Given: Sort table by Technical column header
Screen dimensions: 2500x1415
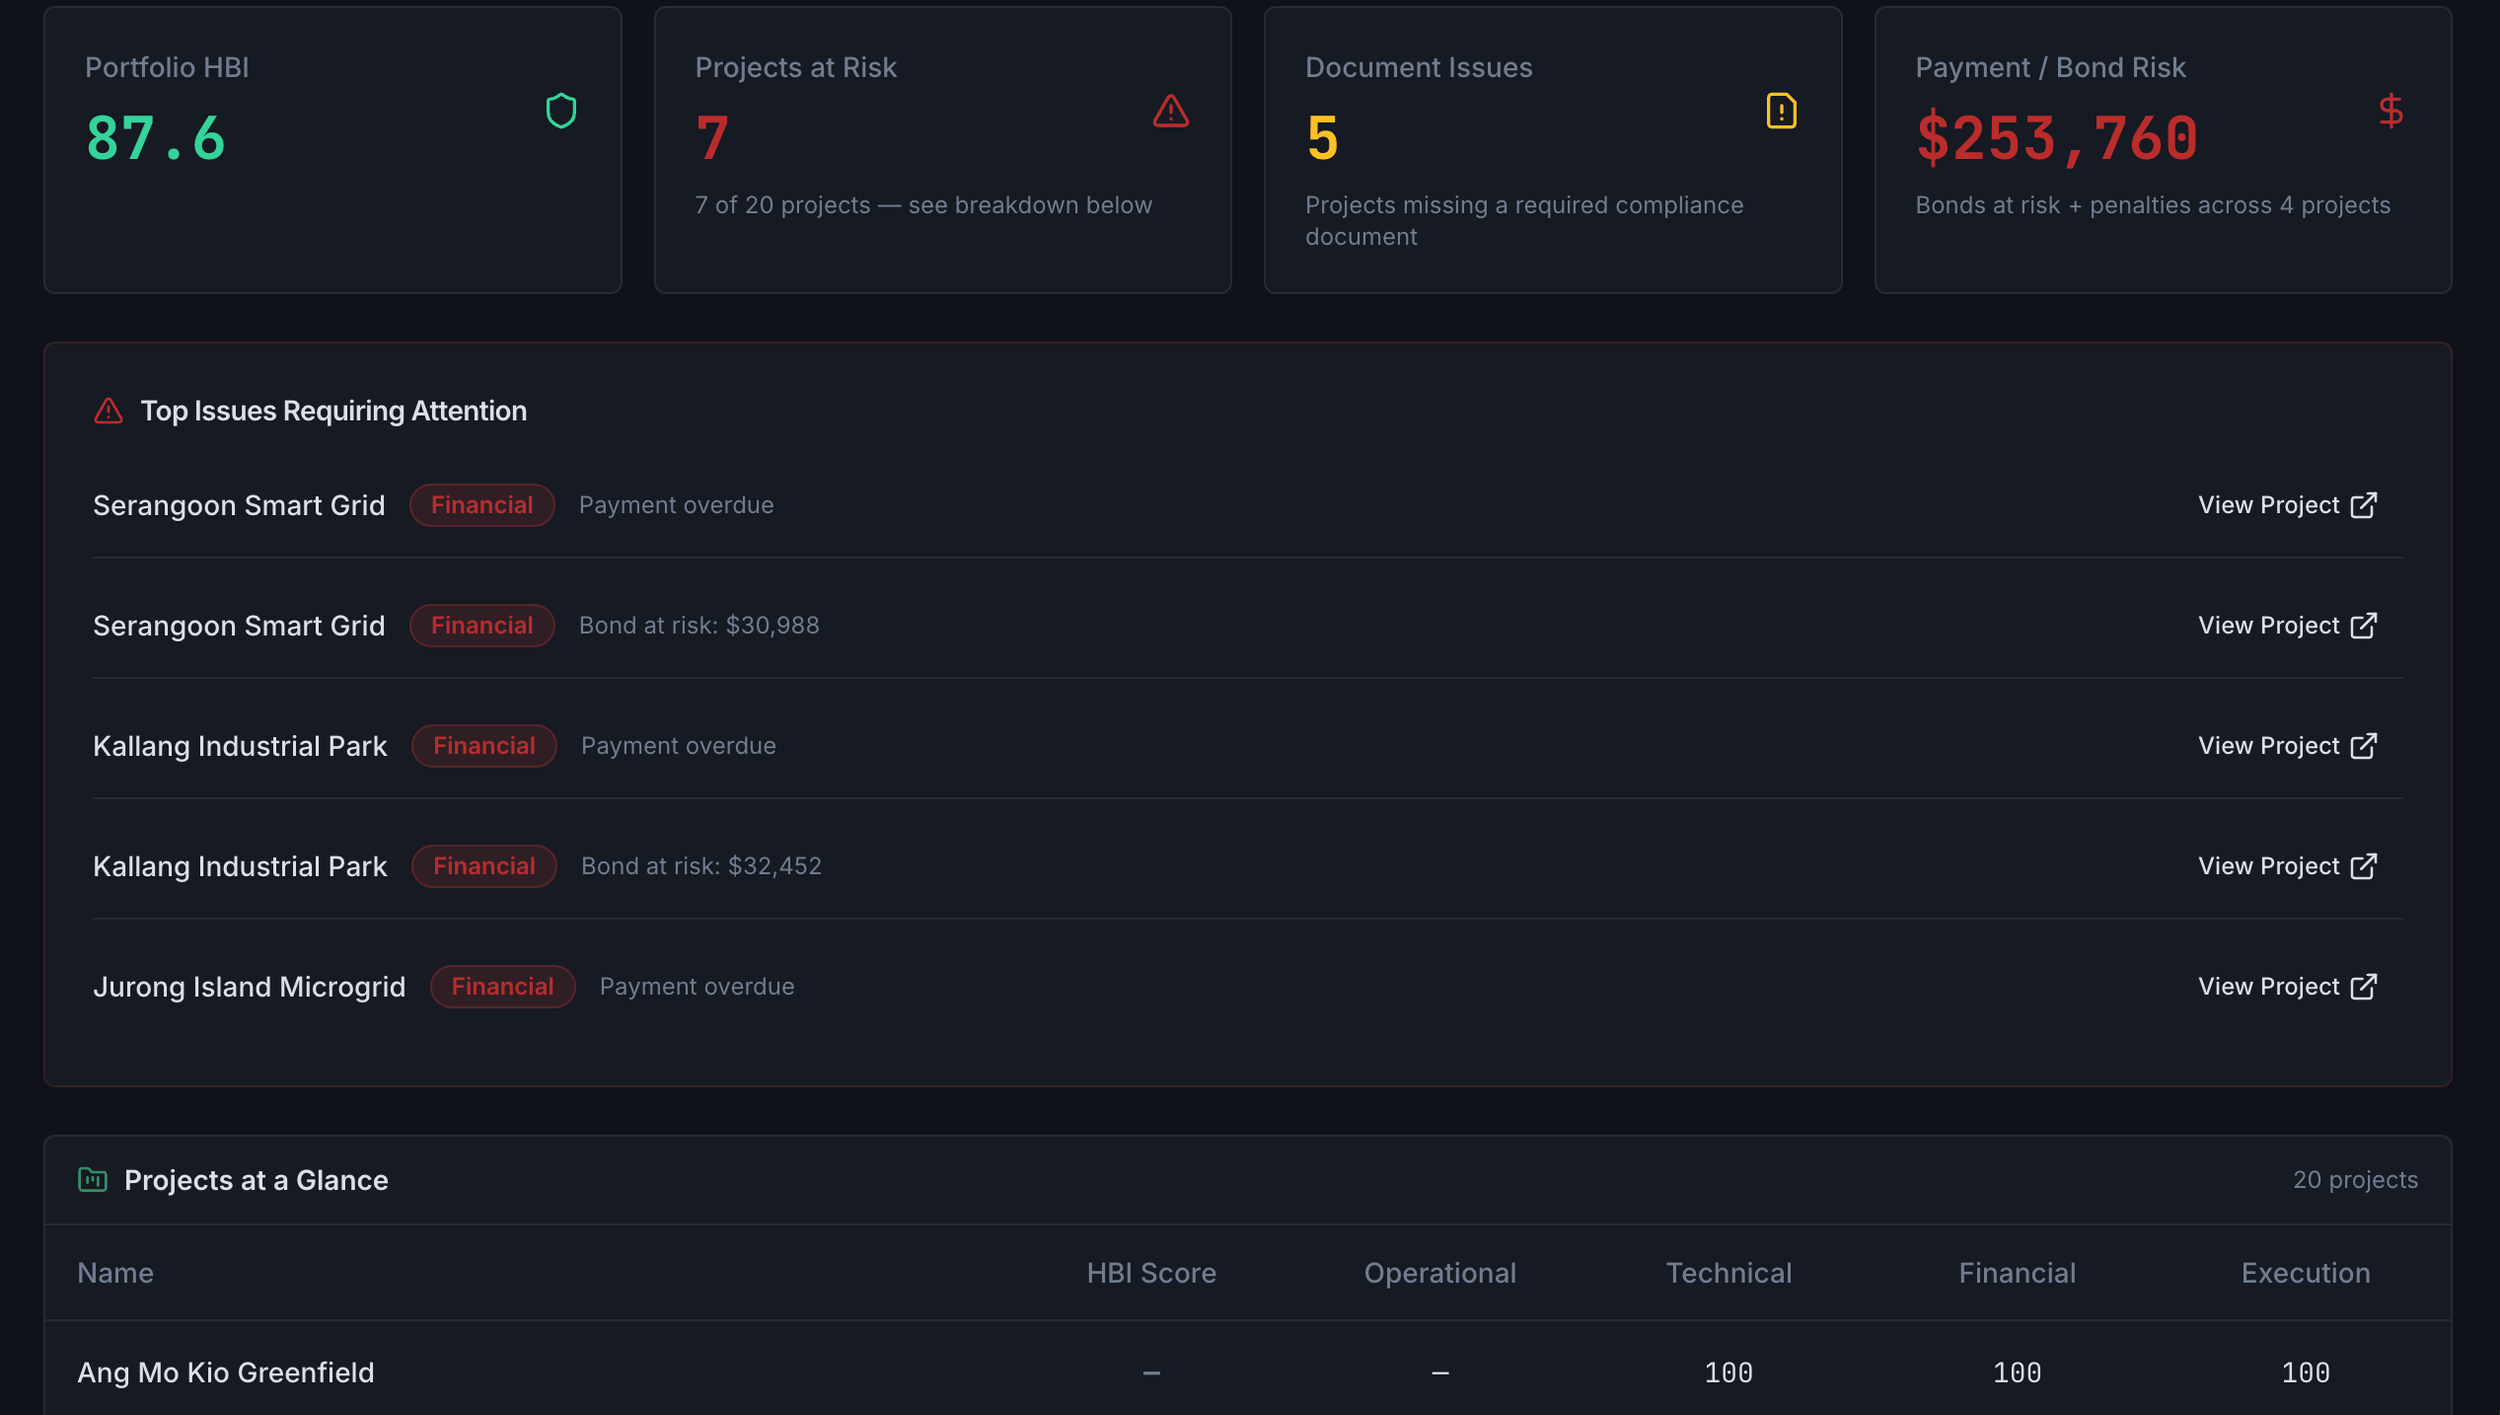Looking at the screenshot, I should click(x=1728, y=1273).
